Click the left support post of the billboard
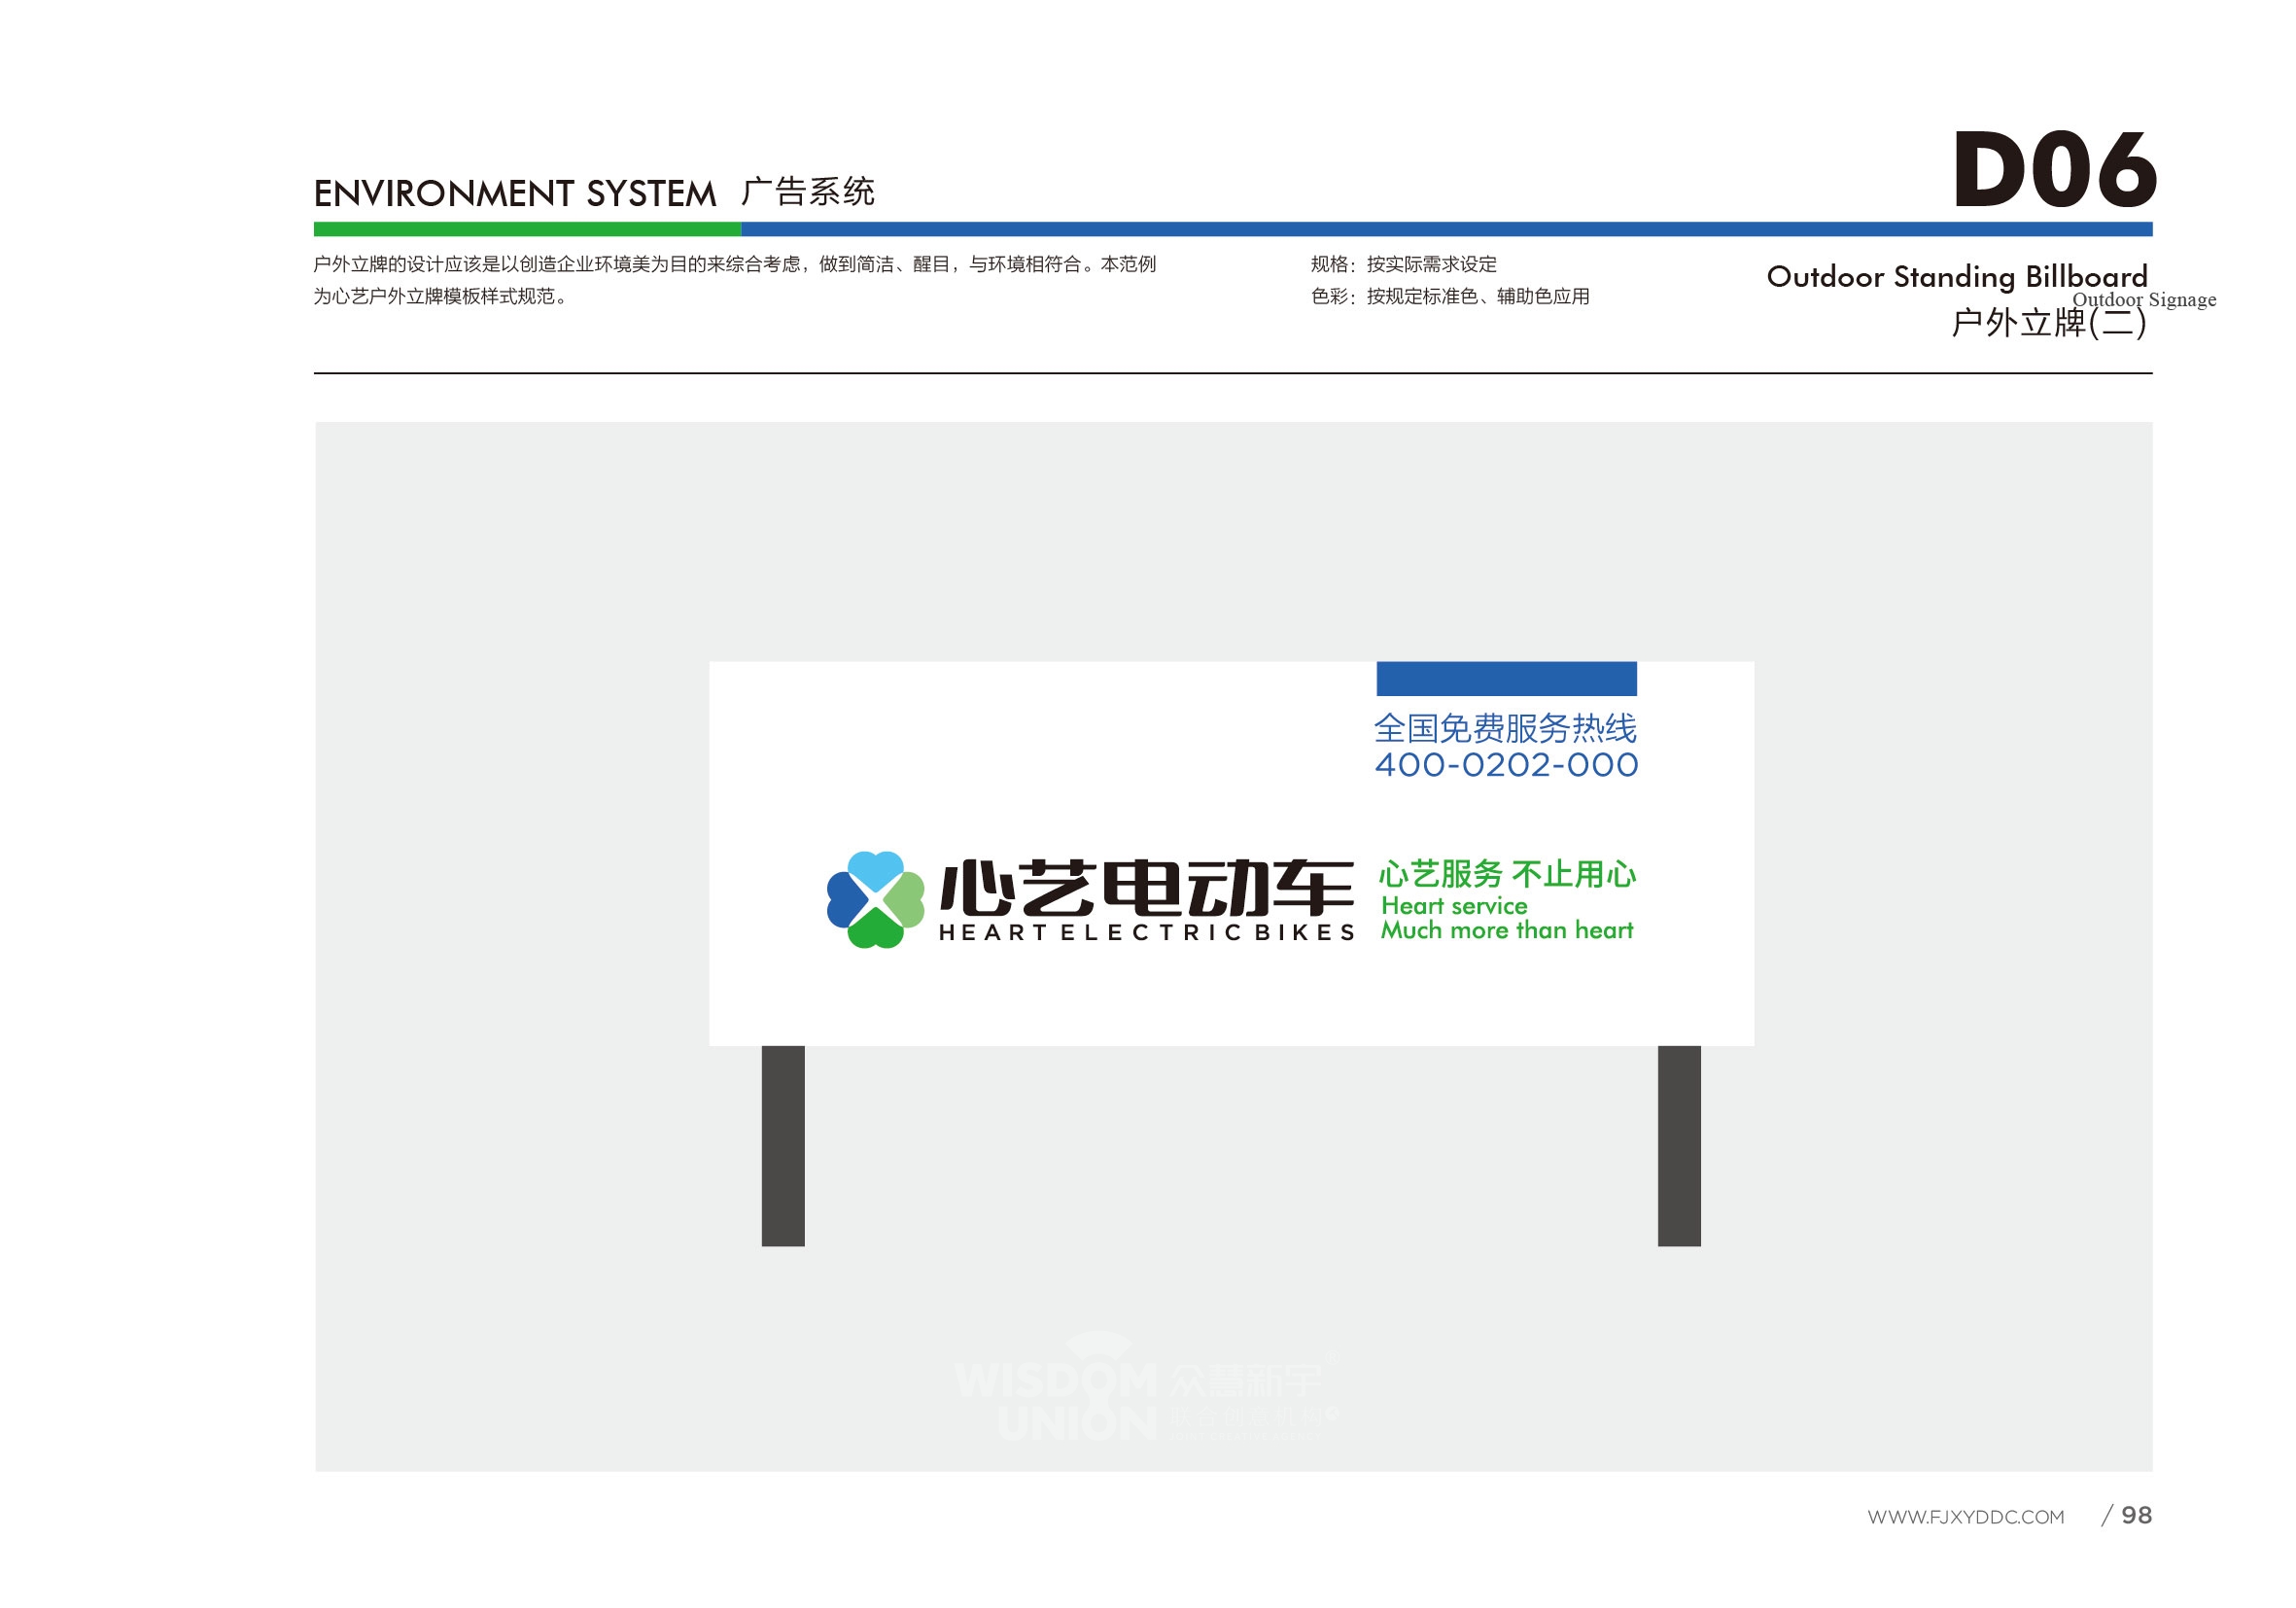 pyautogui.click(x=783, y=1146)
